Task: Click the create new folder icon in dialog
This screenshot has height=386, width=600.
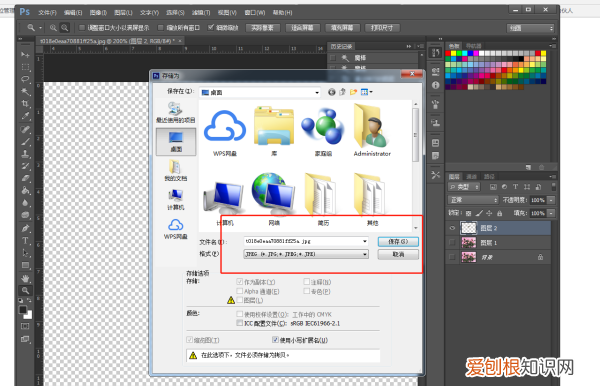Action: click(x=353, y=92)
